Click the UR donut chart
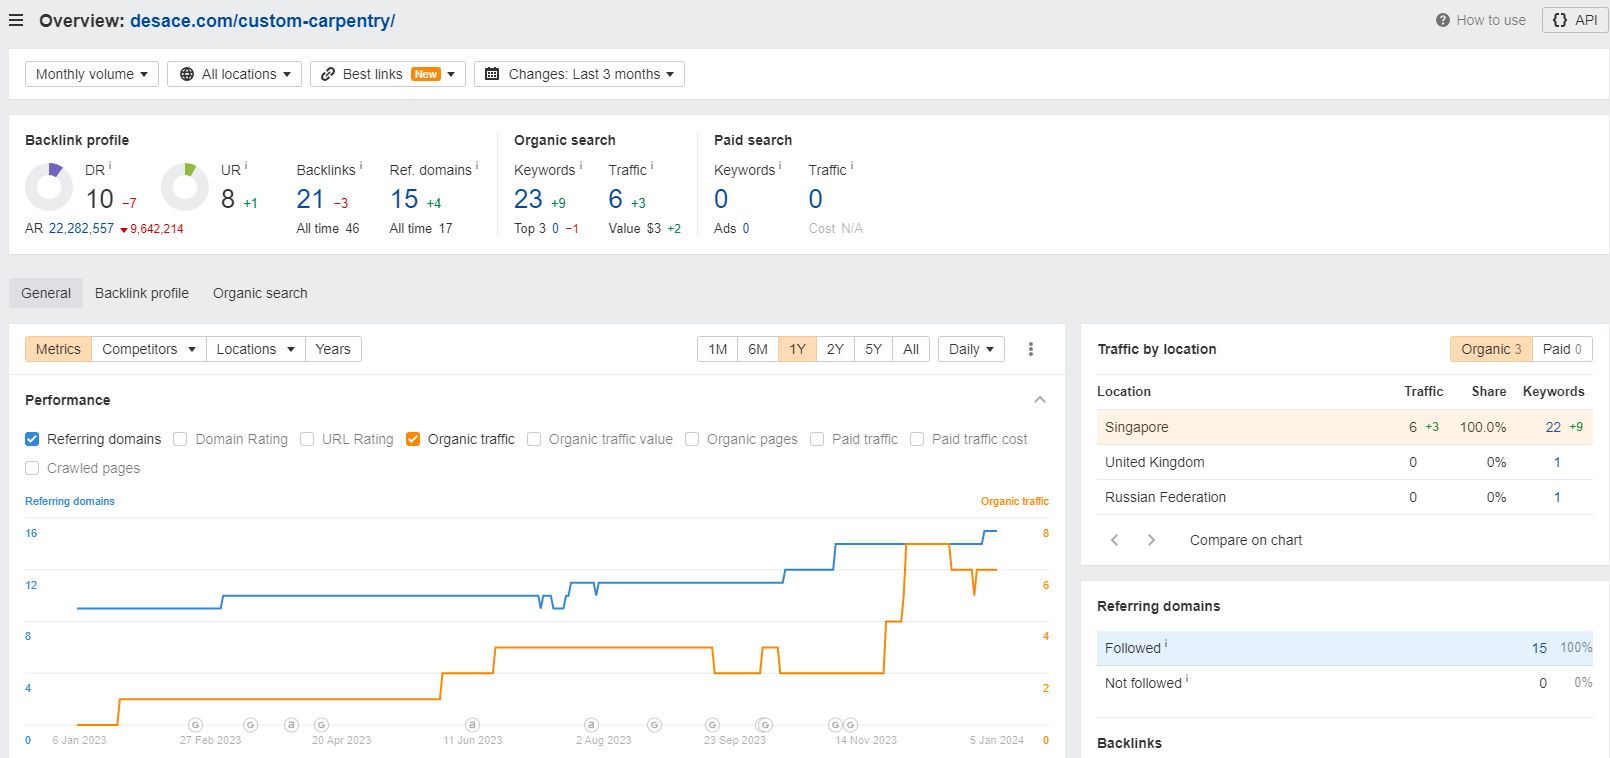The image size is (1610, 758). (185, 187)
